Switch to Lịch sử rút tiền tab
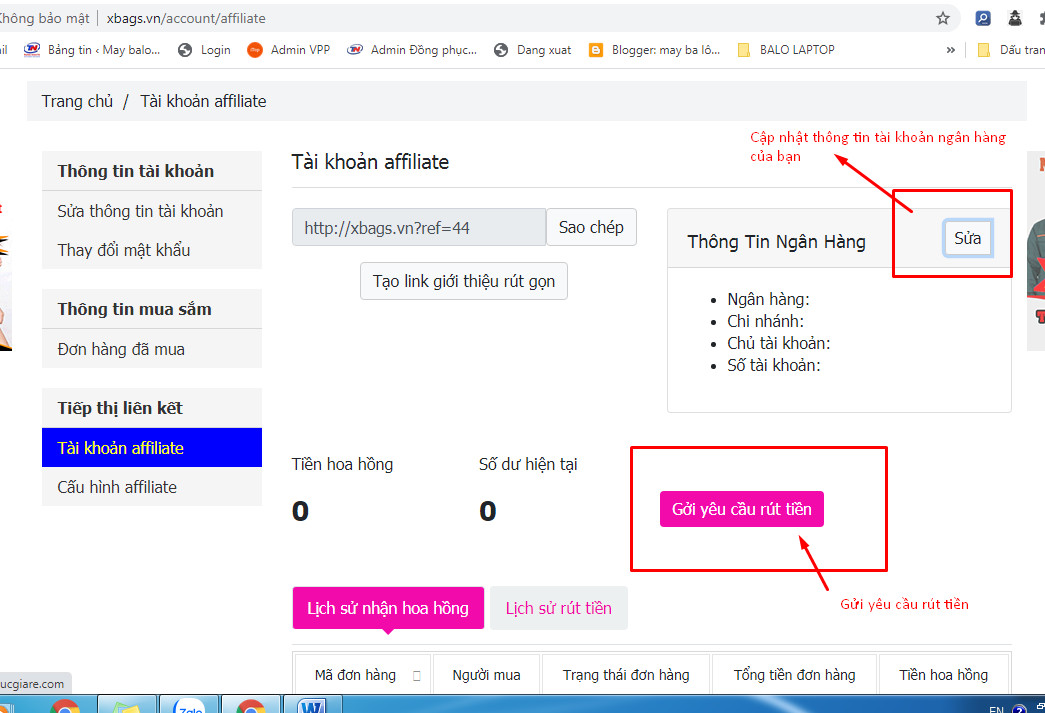The height and width of the screenshot is (713, 1045). tap(558, 608)
